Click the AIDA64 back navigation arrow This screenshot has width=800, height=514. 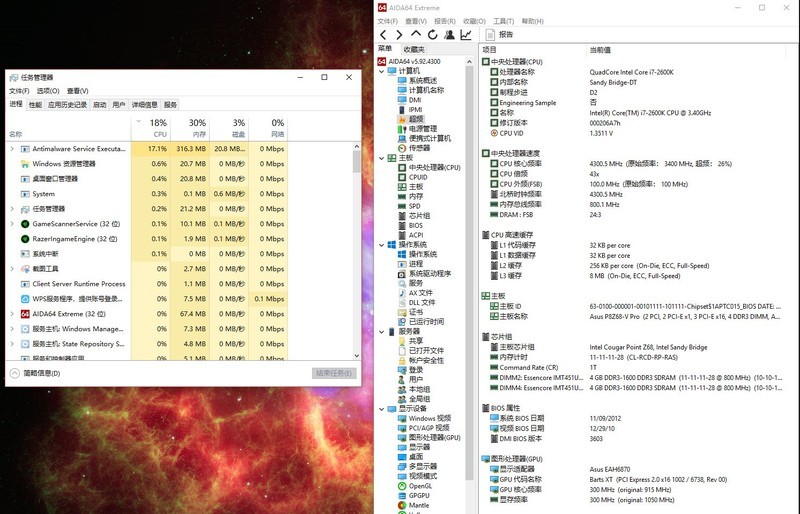click(x=383, y=35)
